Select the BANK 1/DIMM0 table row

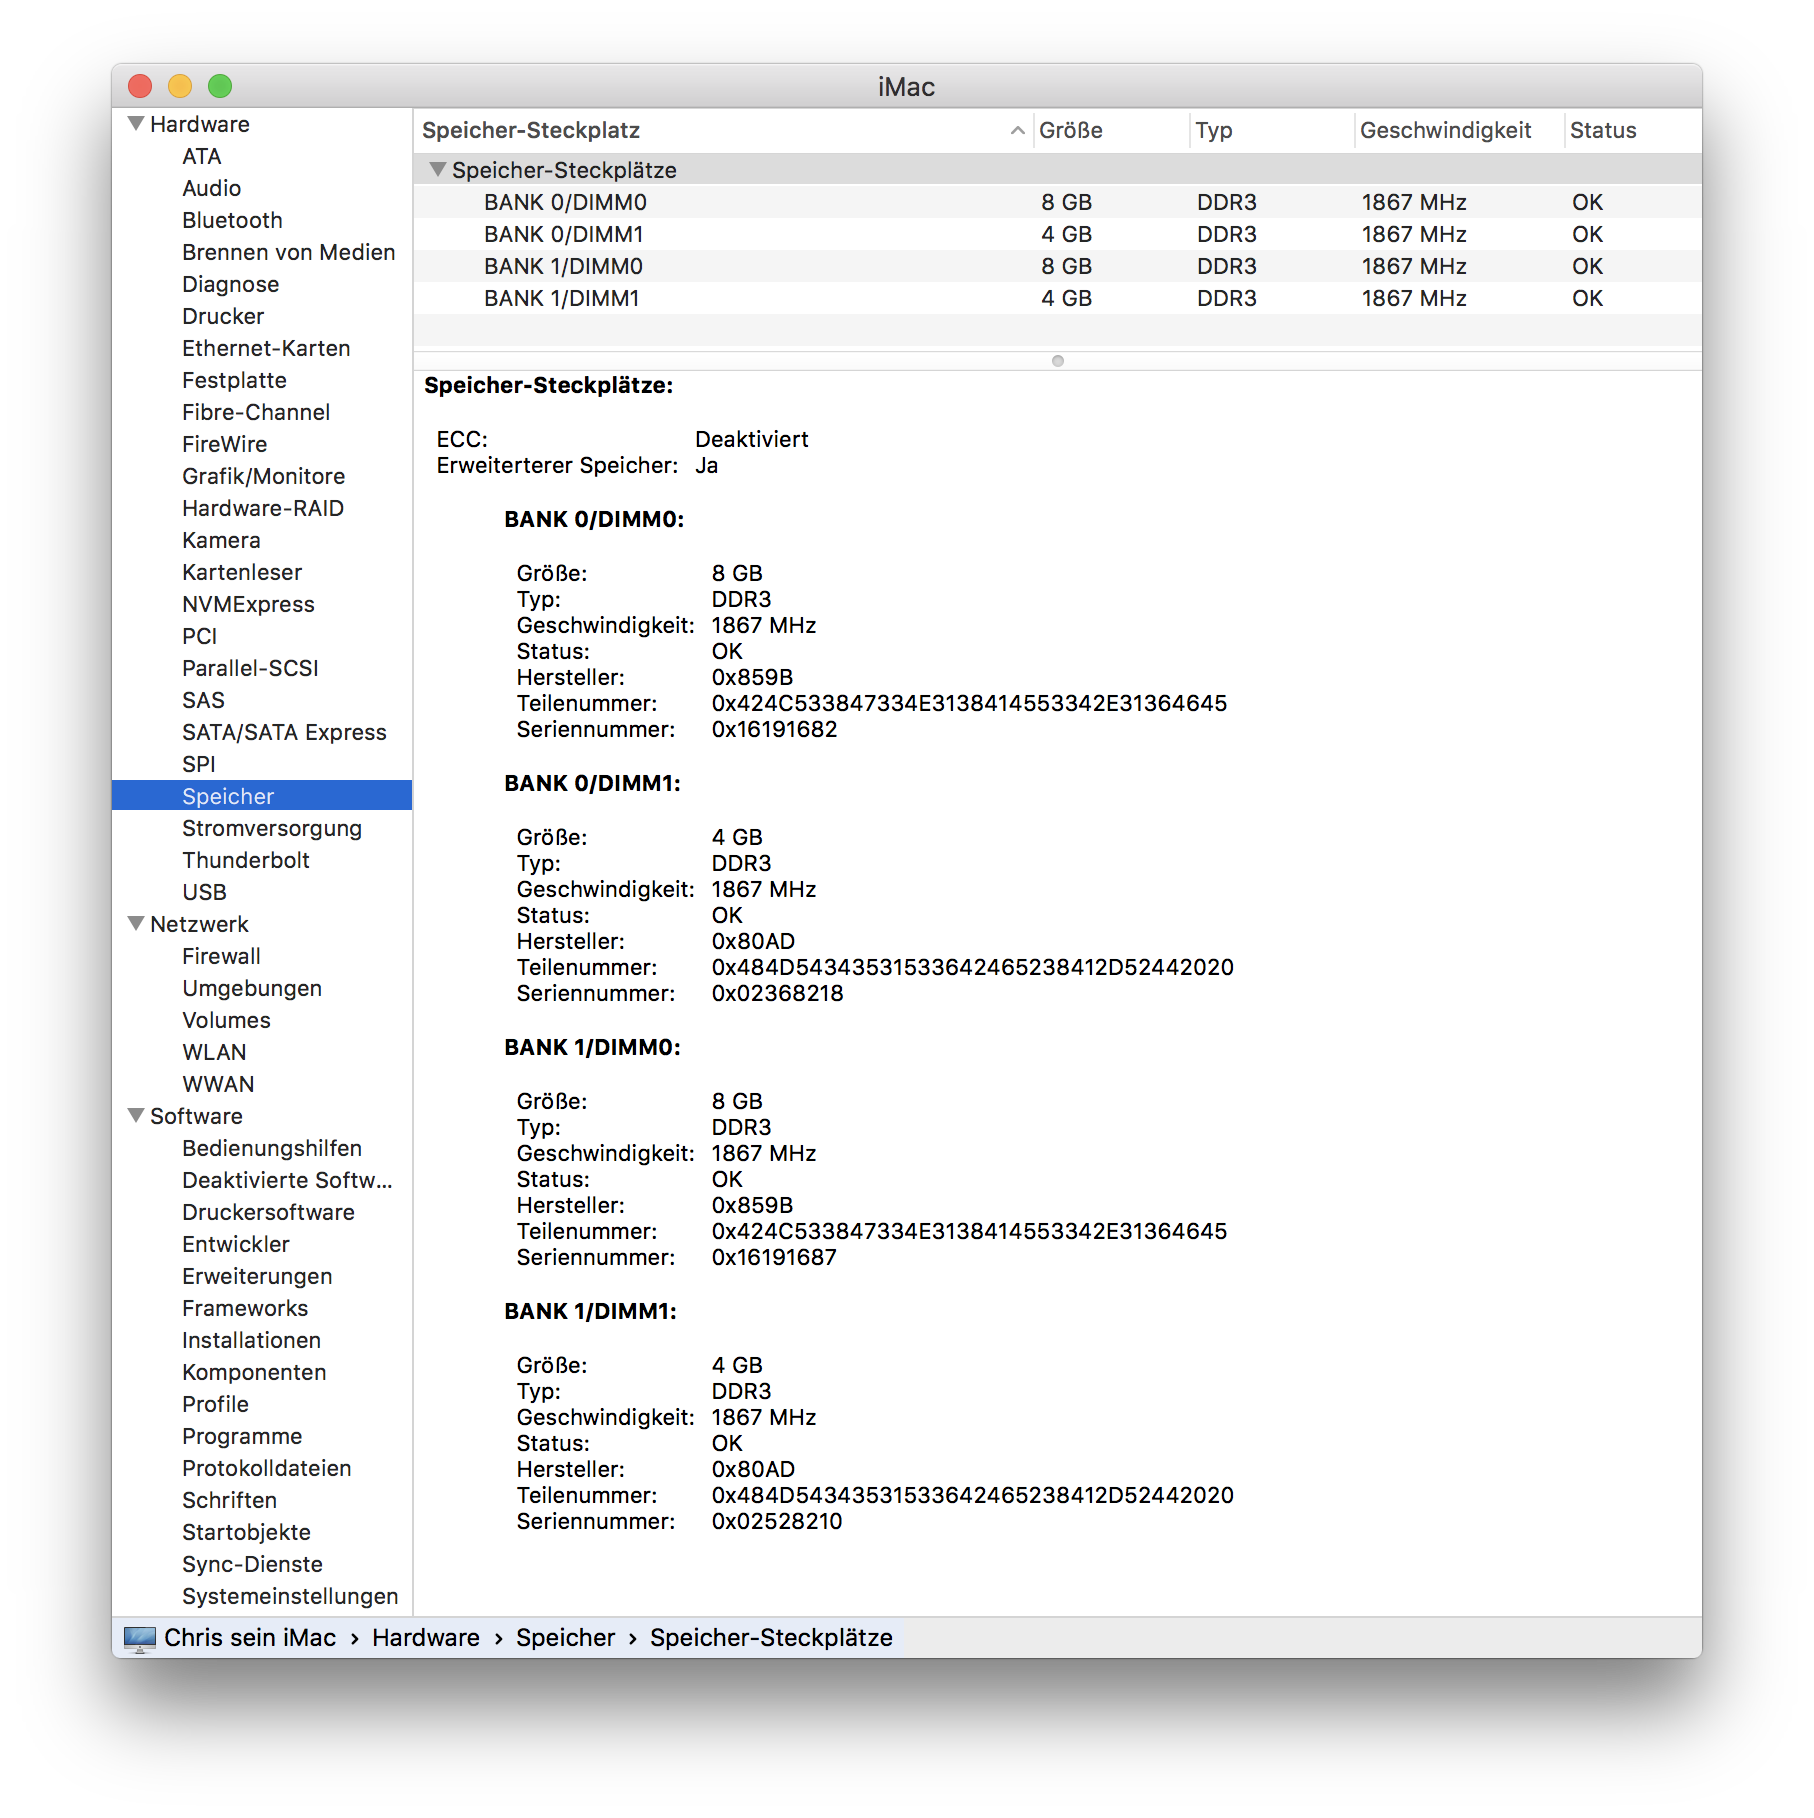pos(1058,266)
